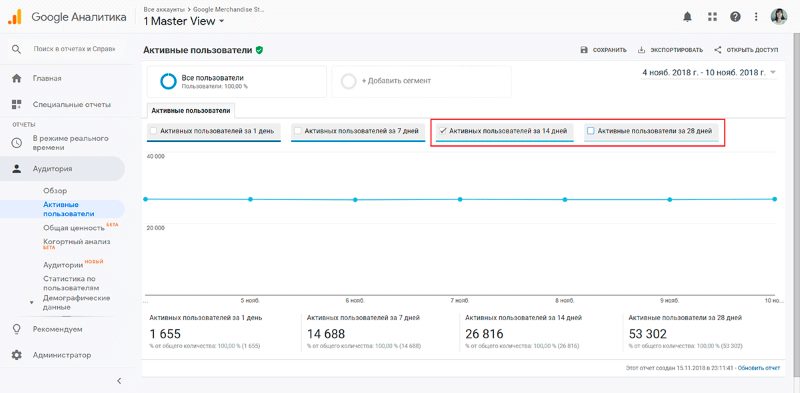Viewport: 800px width, 393px height.
Task: Open the help question mark icon
Action: pos(735,17)
